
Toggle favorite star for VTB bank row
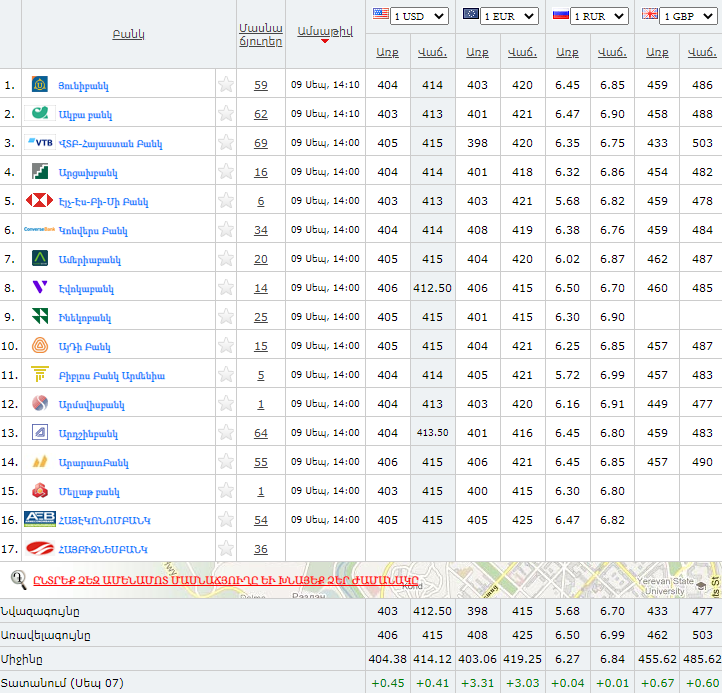click(x=226, y=142)
